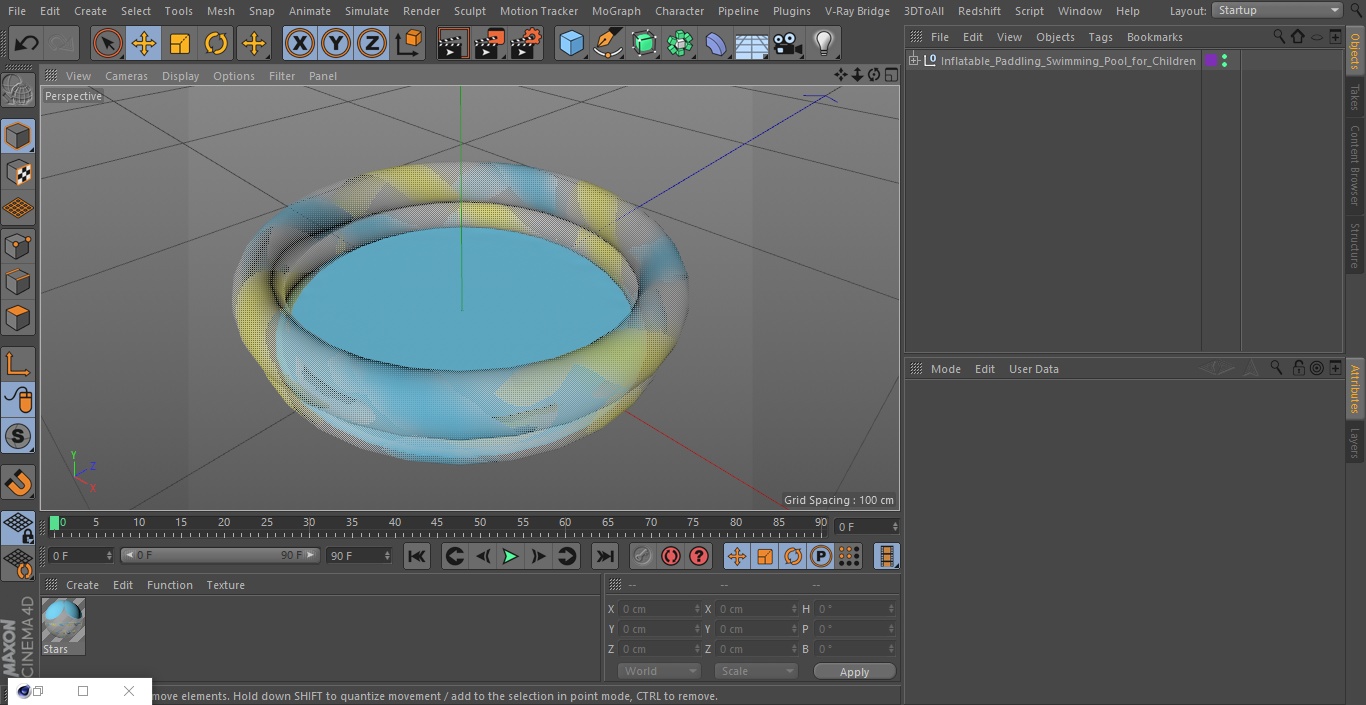Screen dimensions: 1366x705
Task: Jump to the animation start
Action: coord(417,556)
